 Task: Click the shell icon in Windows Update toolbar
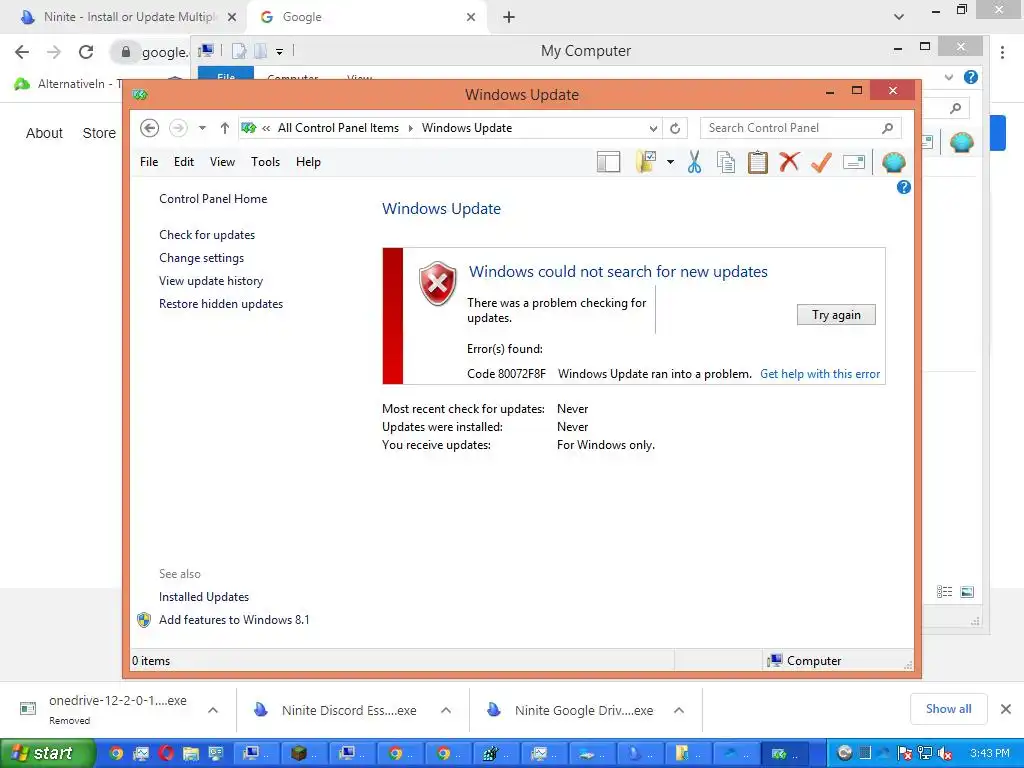pyautogui.click(x=893, y=162)
